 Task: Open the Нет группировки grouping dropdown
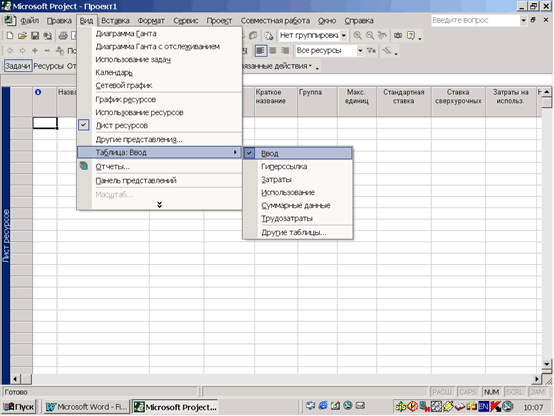[x=343, y=35]
